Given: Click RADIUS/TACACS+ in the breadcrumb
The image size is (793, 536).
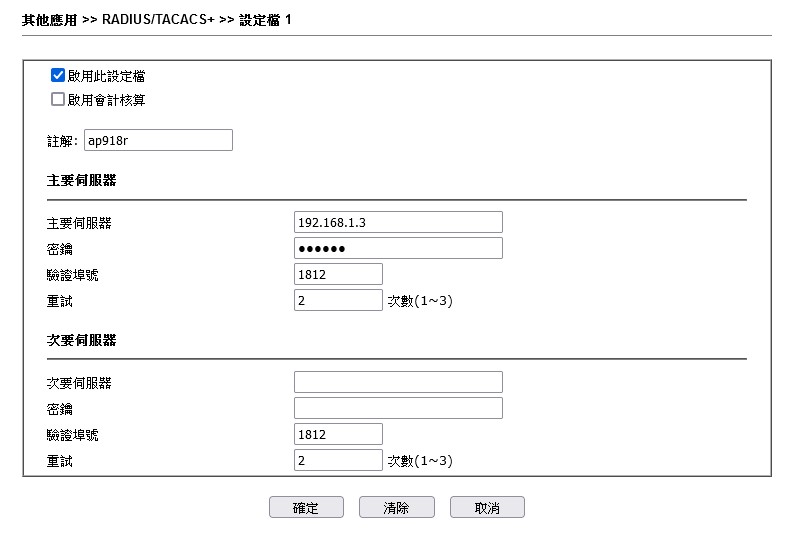Looking at the screenshot, I should point(158,20).
